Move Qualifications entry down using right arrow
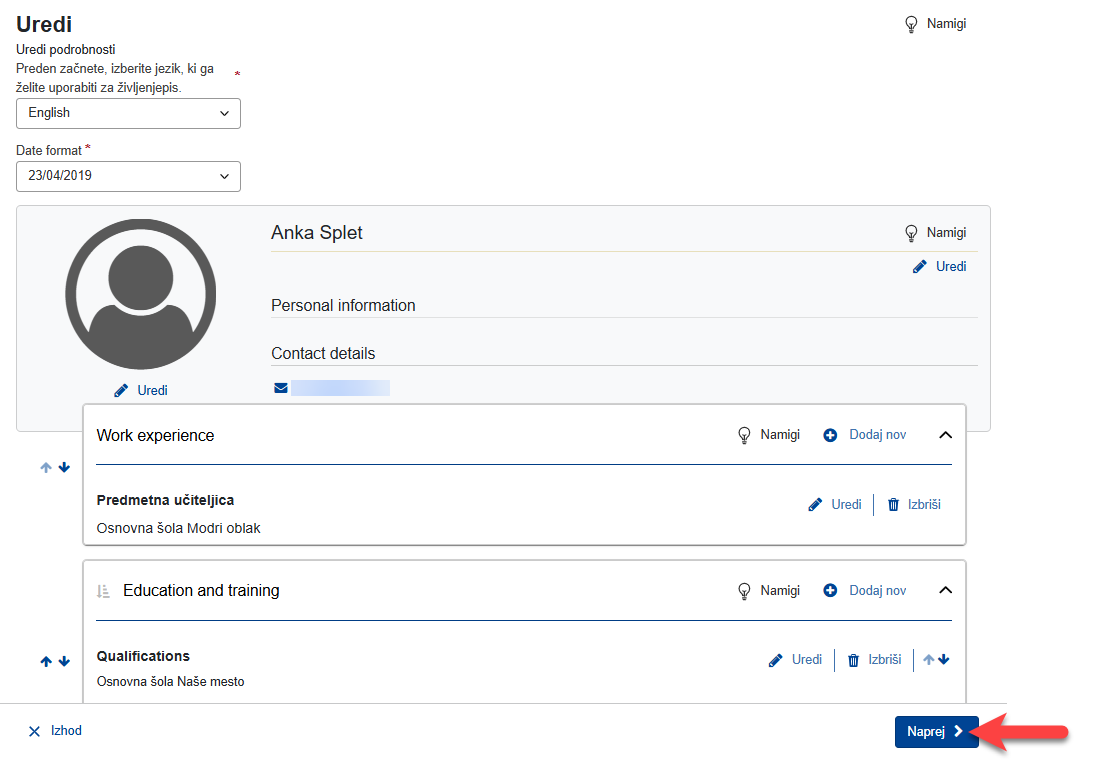 tap(944, 660)
